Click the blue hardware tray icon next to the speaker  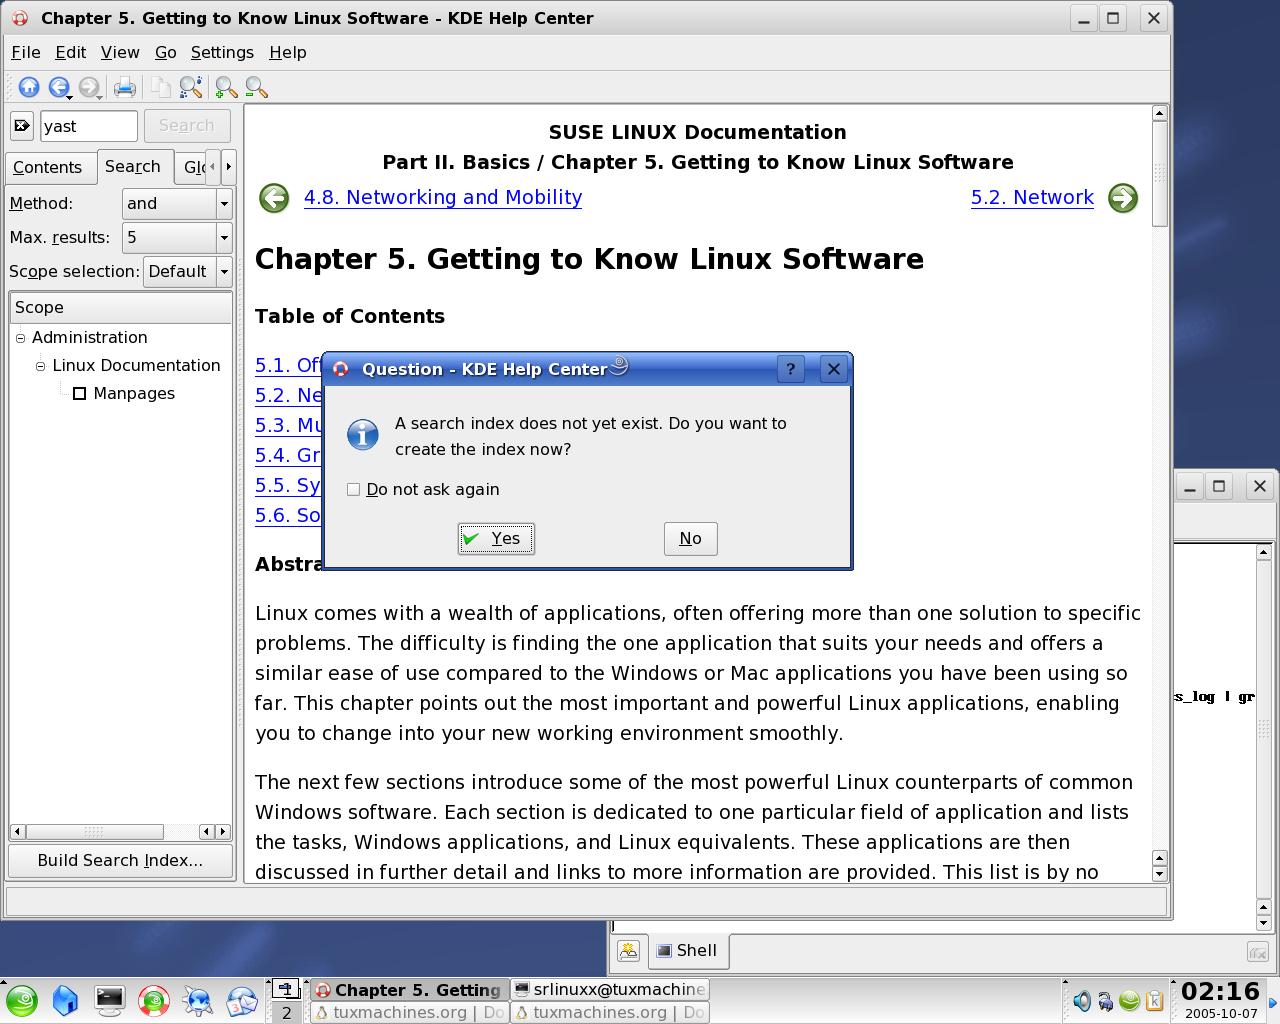pos(1106,1000)
